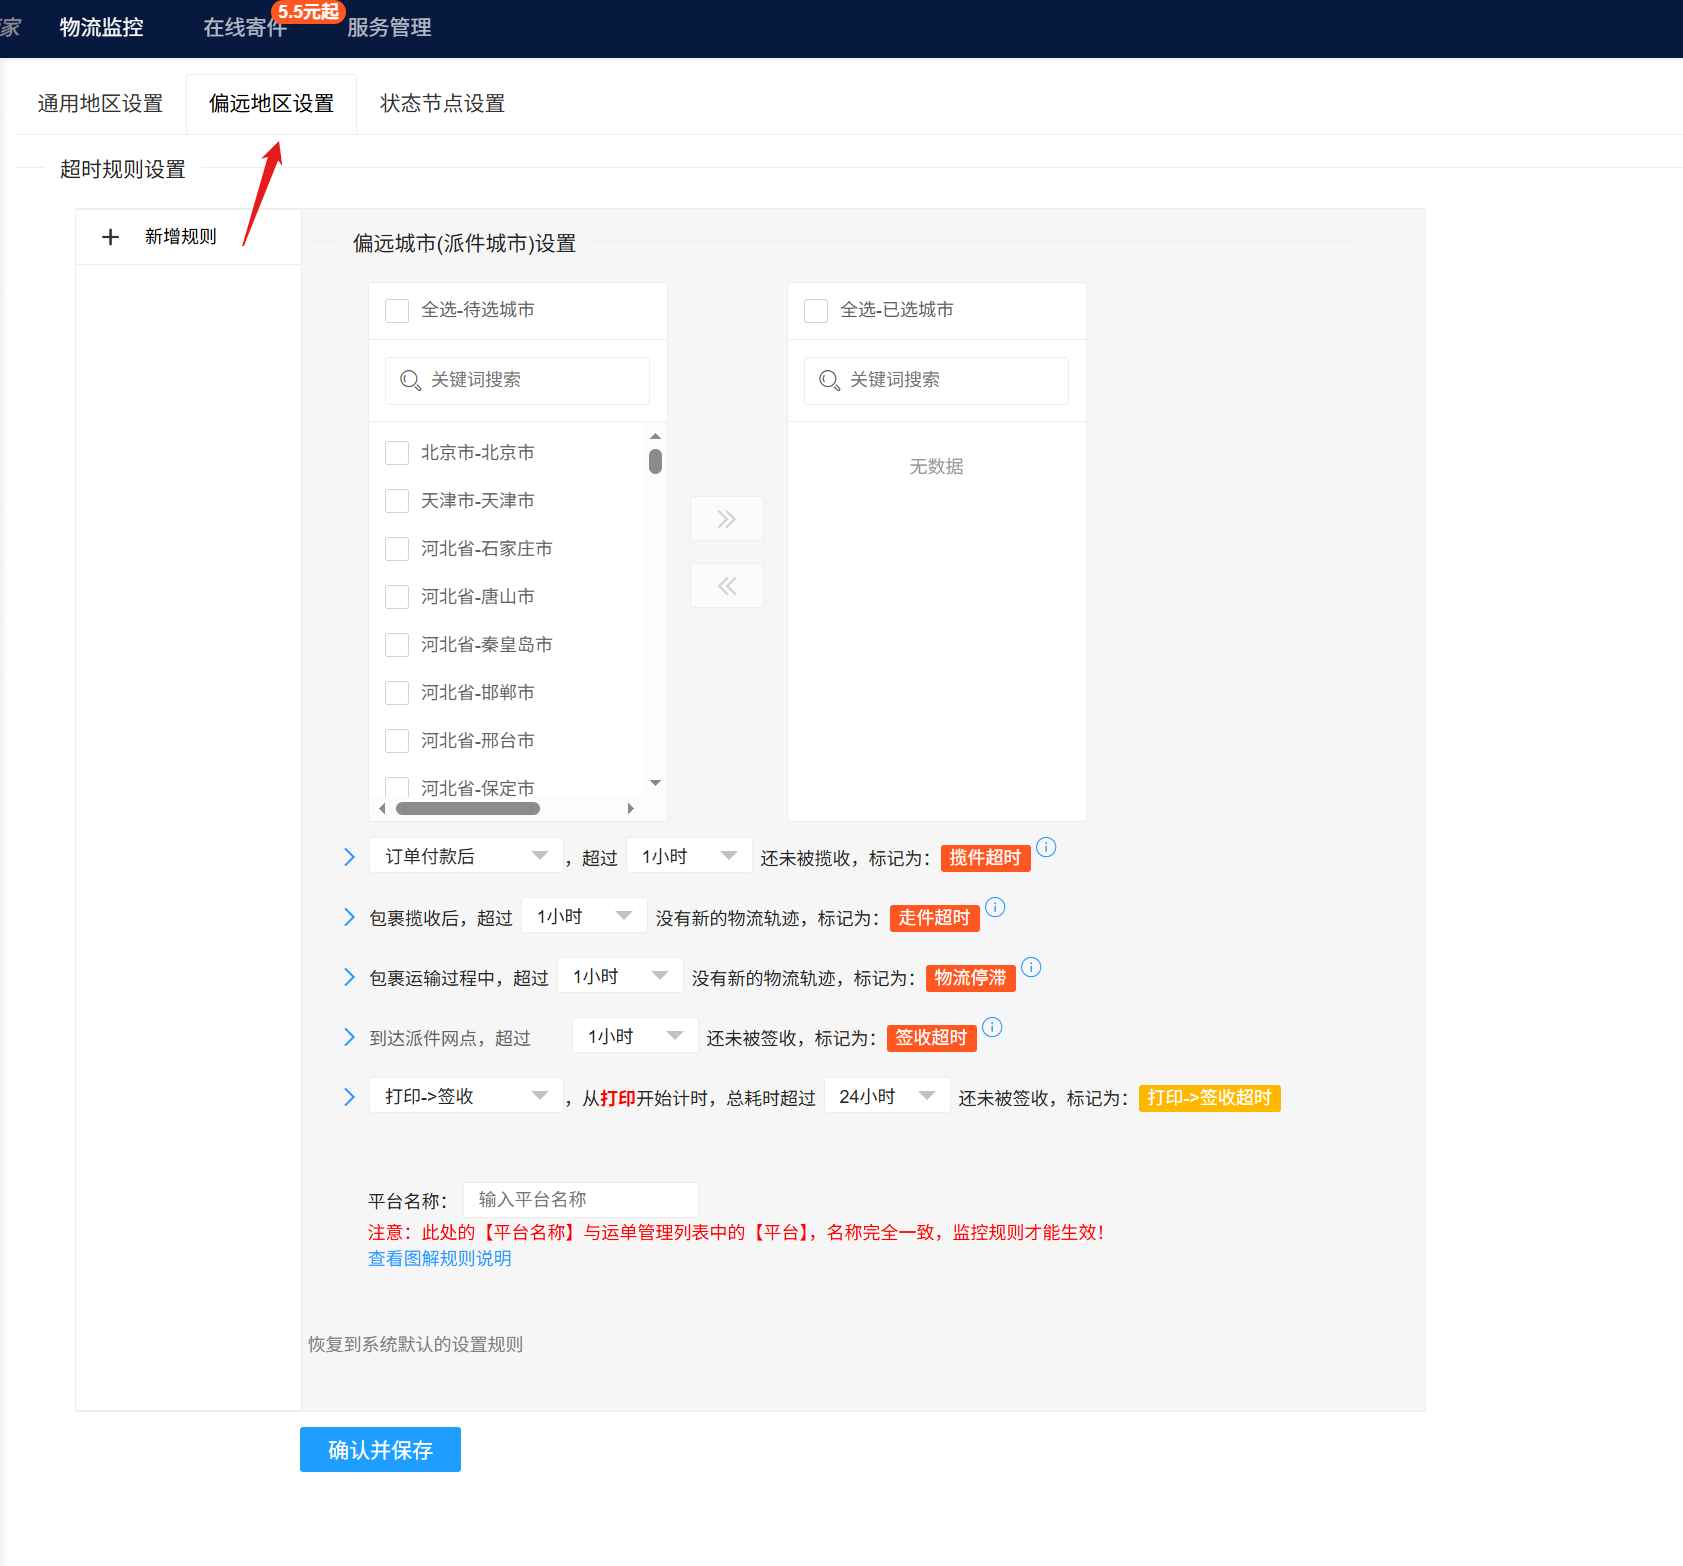The width and height of the screenshot is (1683, 1566).
Task: Open the 查看图解规则说明 link
Action: point(440,1259)
